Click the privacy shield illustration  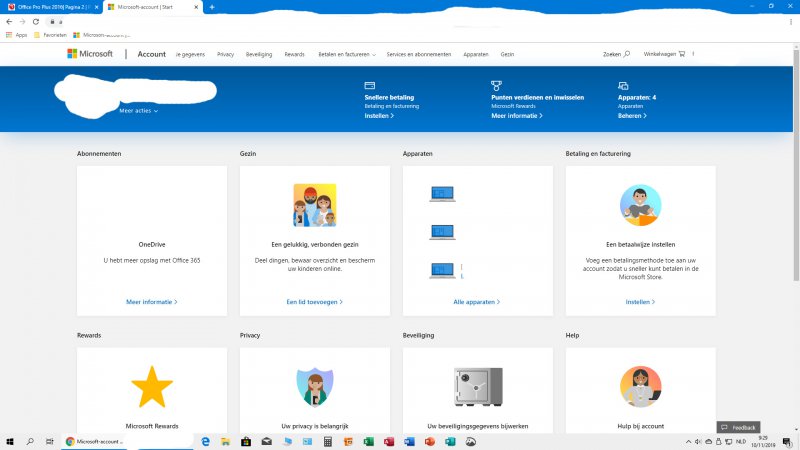click(315, 387)
